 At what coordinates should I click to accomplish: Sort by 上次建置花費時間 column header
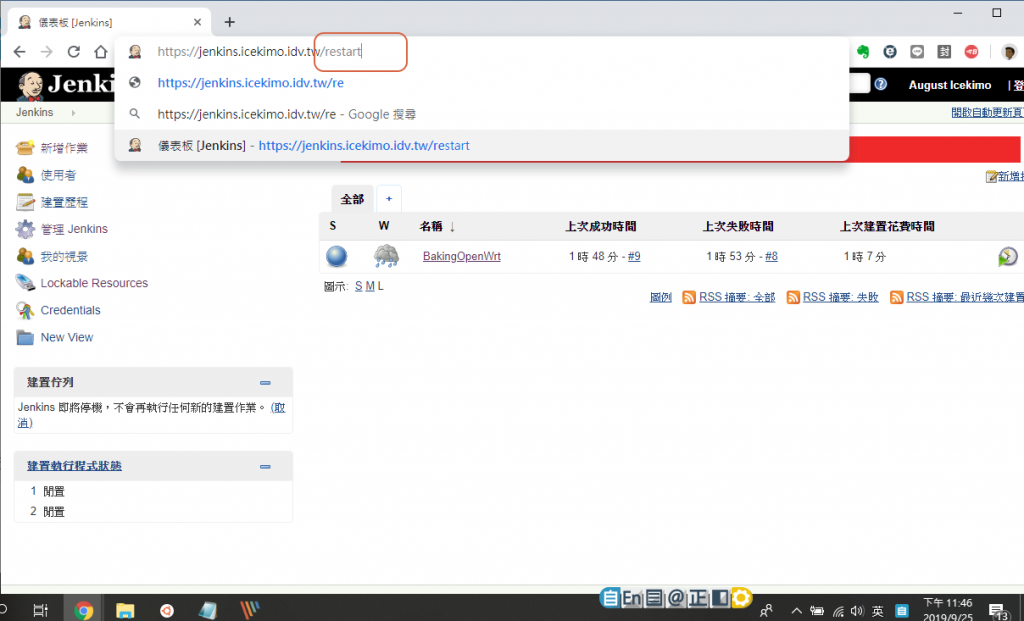pos(887,227)
